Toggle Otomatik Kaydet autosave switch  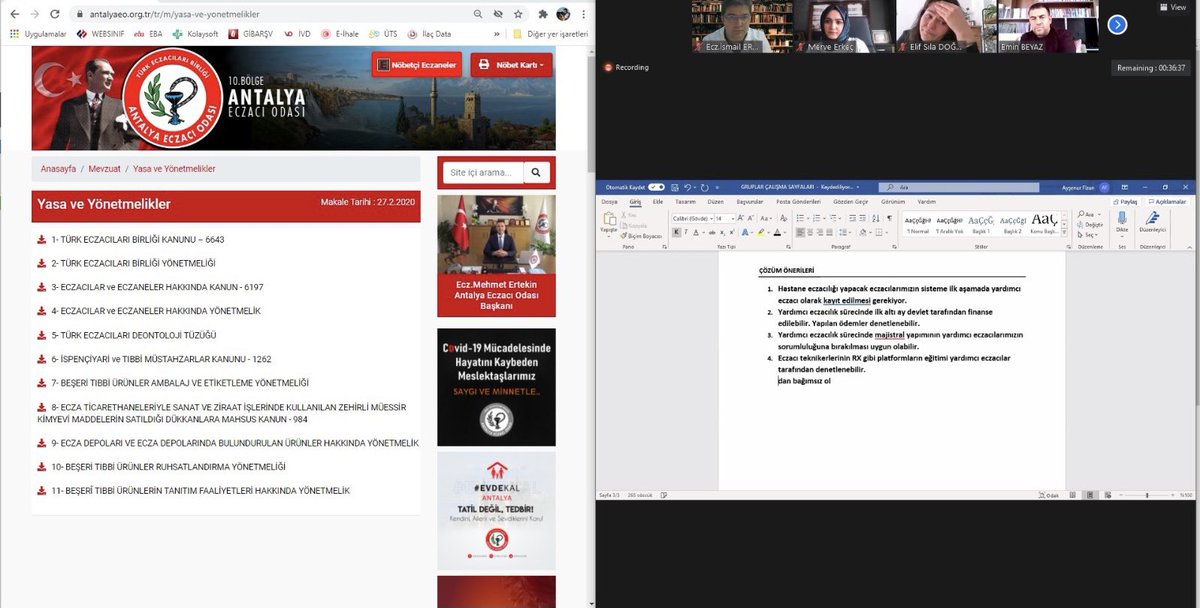[x=656, y=187]
